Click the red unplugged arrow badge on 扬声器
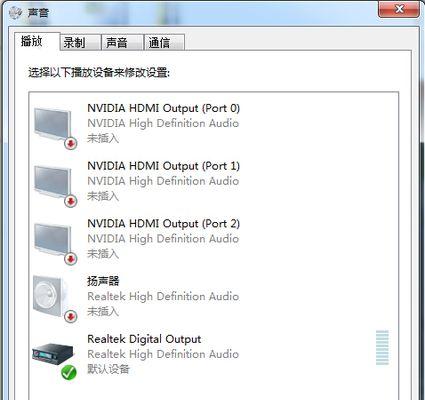Viewport: 425px width, 400px height. pyautogui.click(x=71, y=316)
